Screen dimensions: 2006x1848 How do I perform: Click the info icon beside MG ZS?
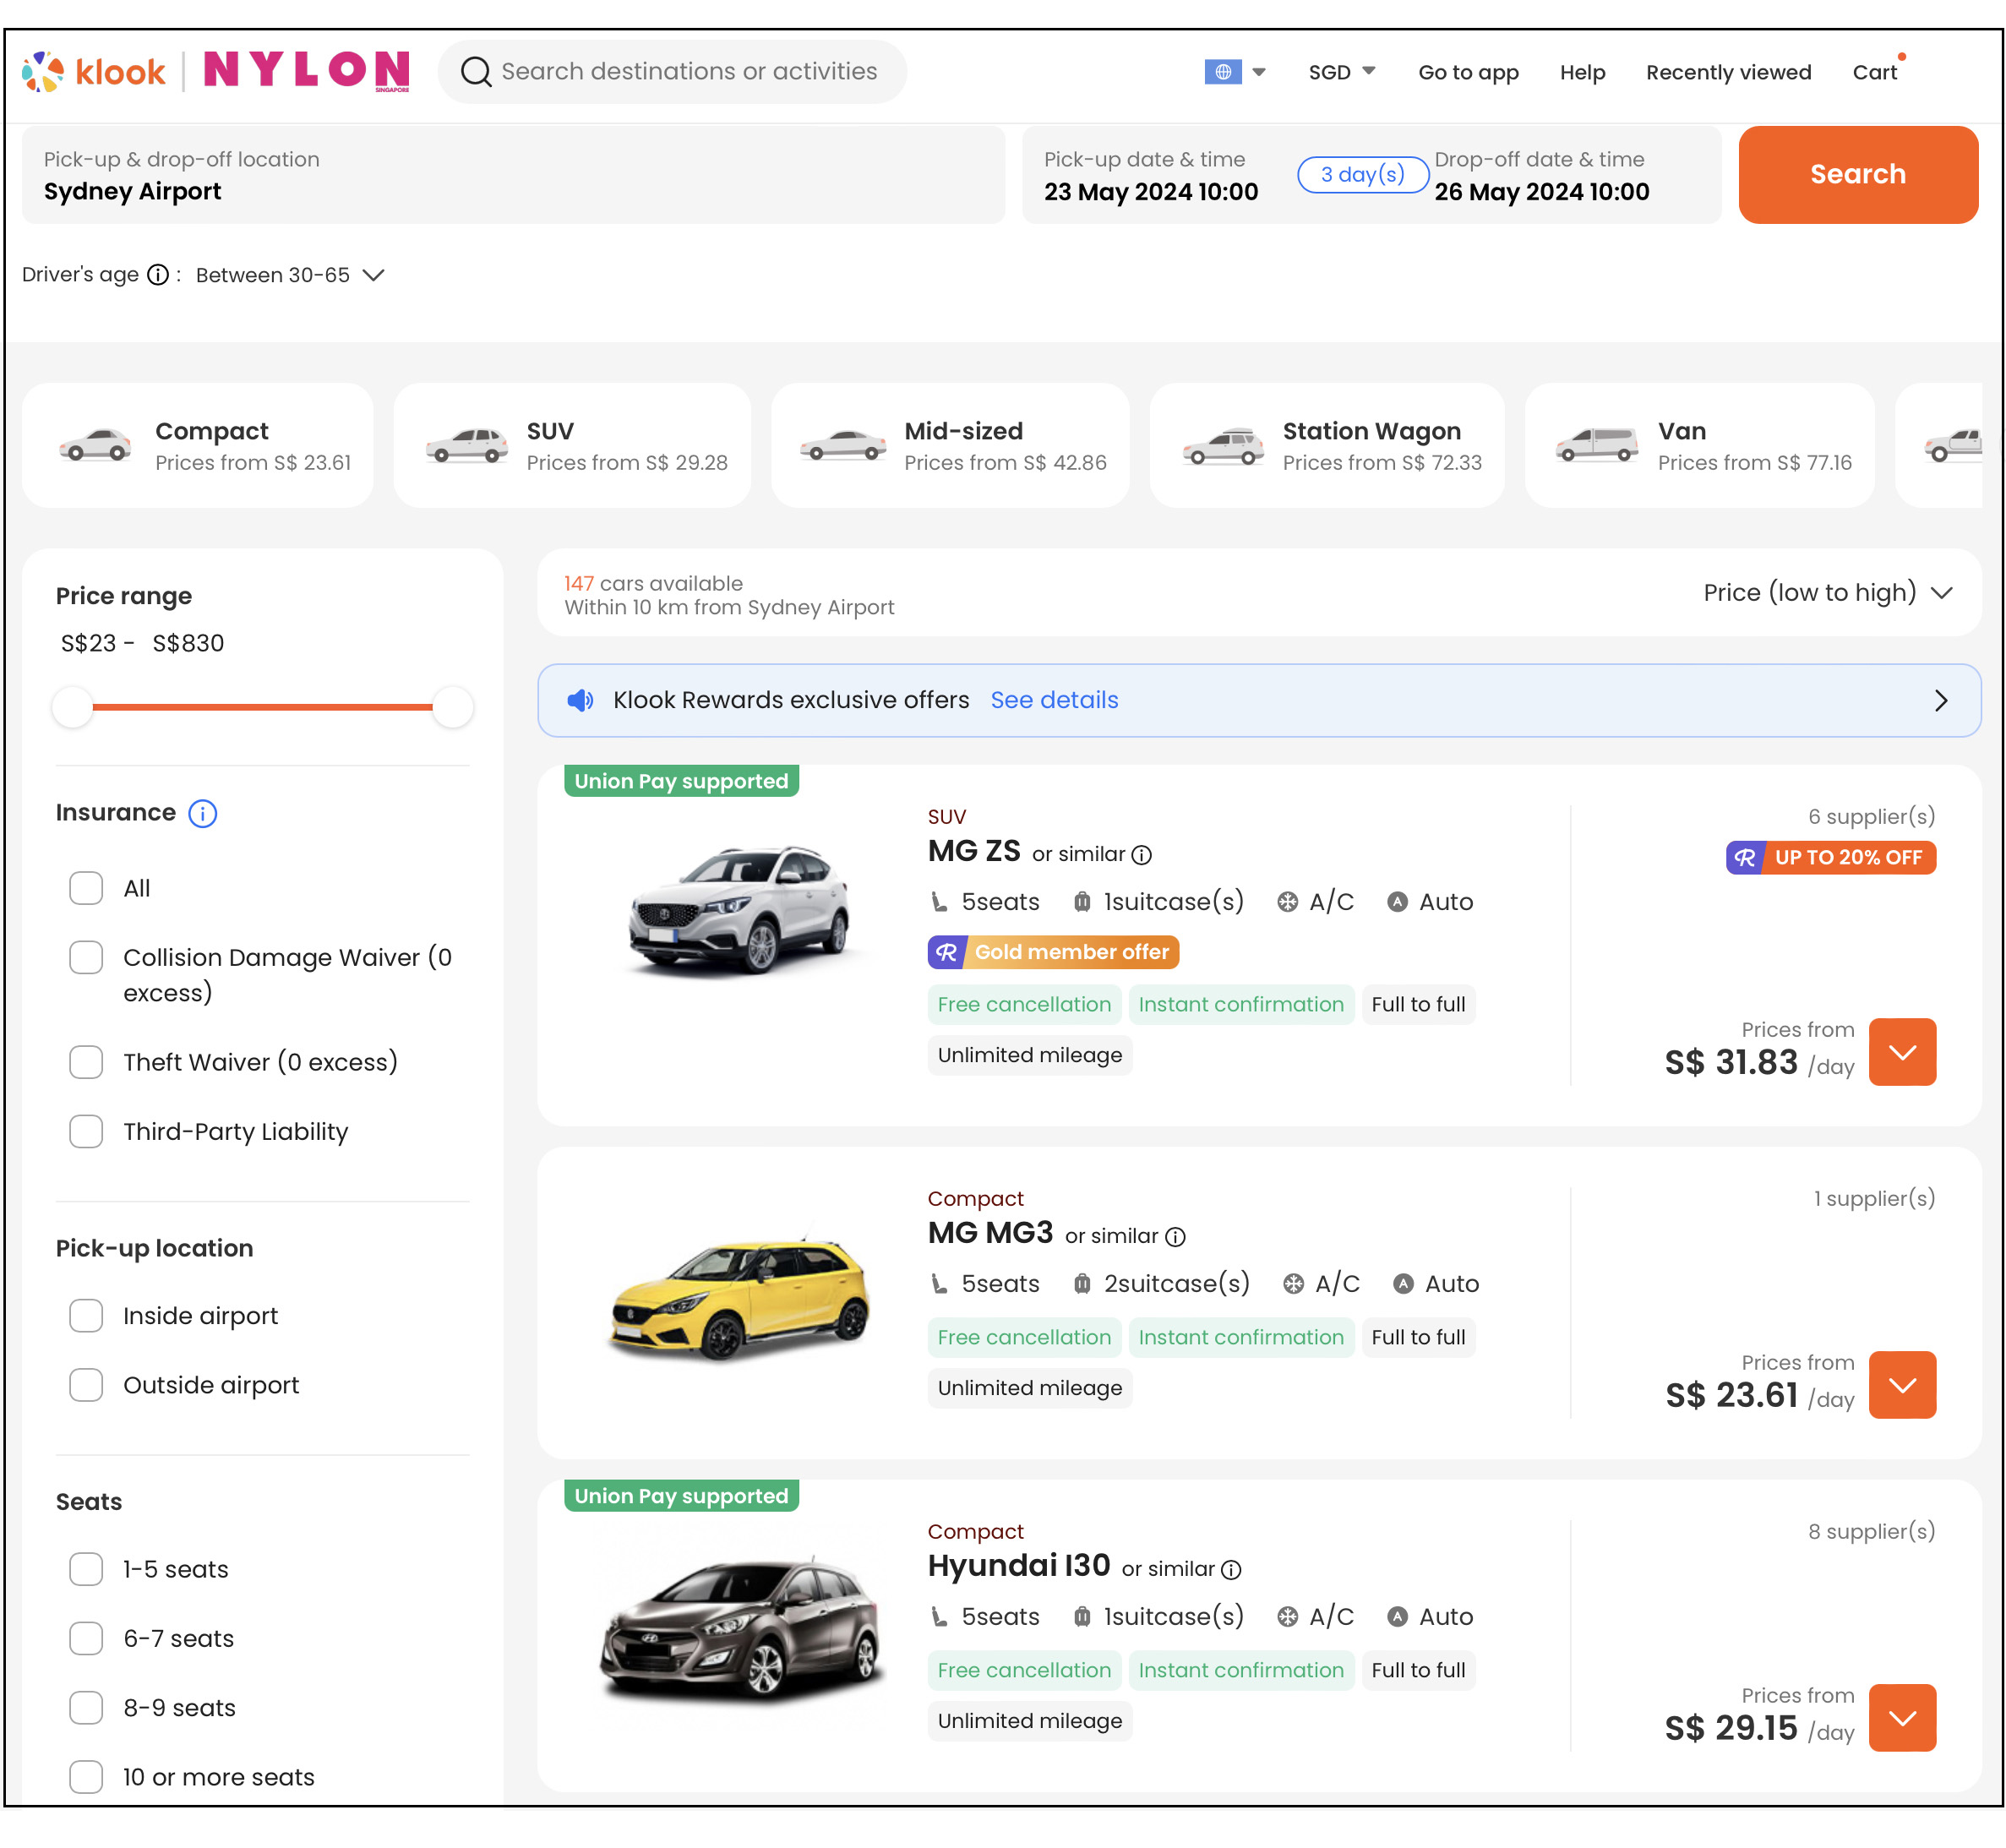(1142, 855)
